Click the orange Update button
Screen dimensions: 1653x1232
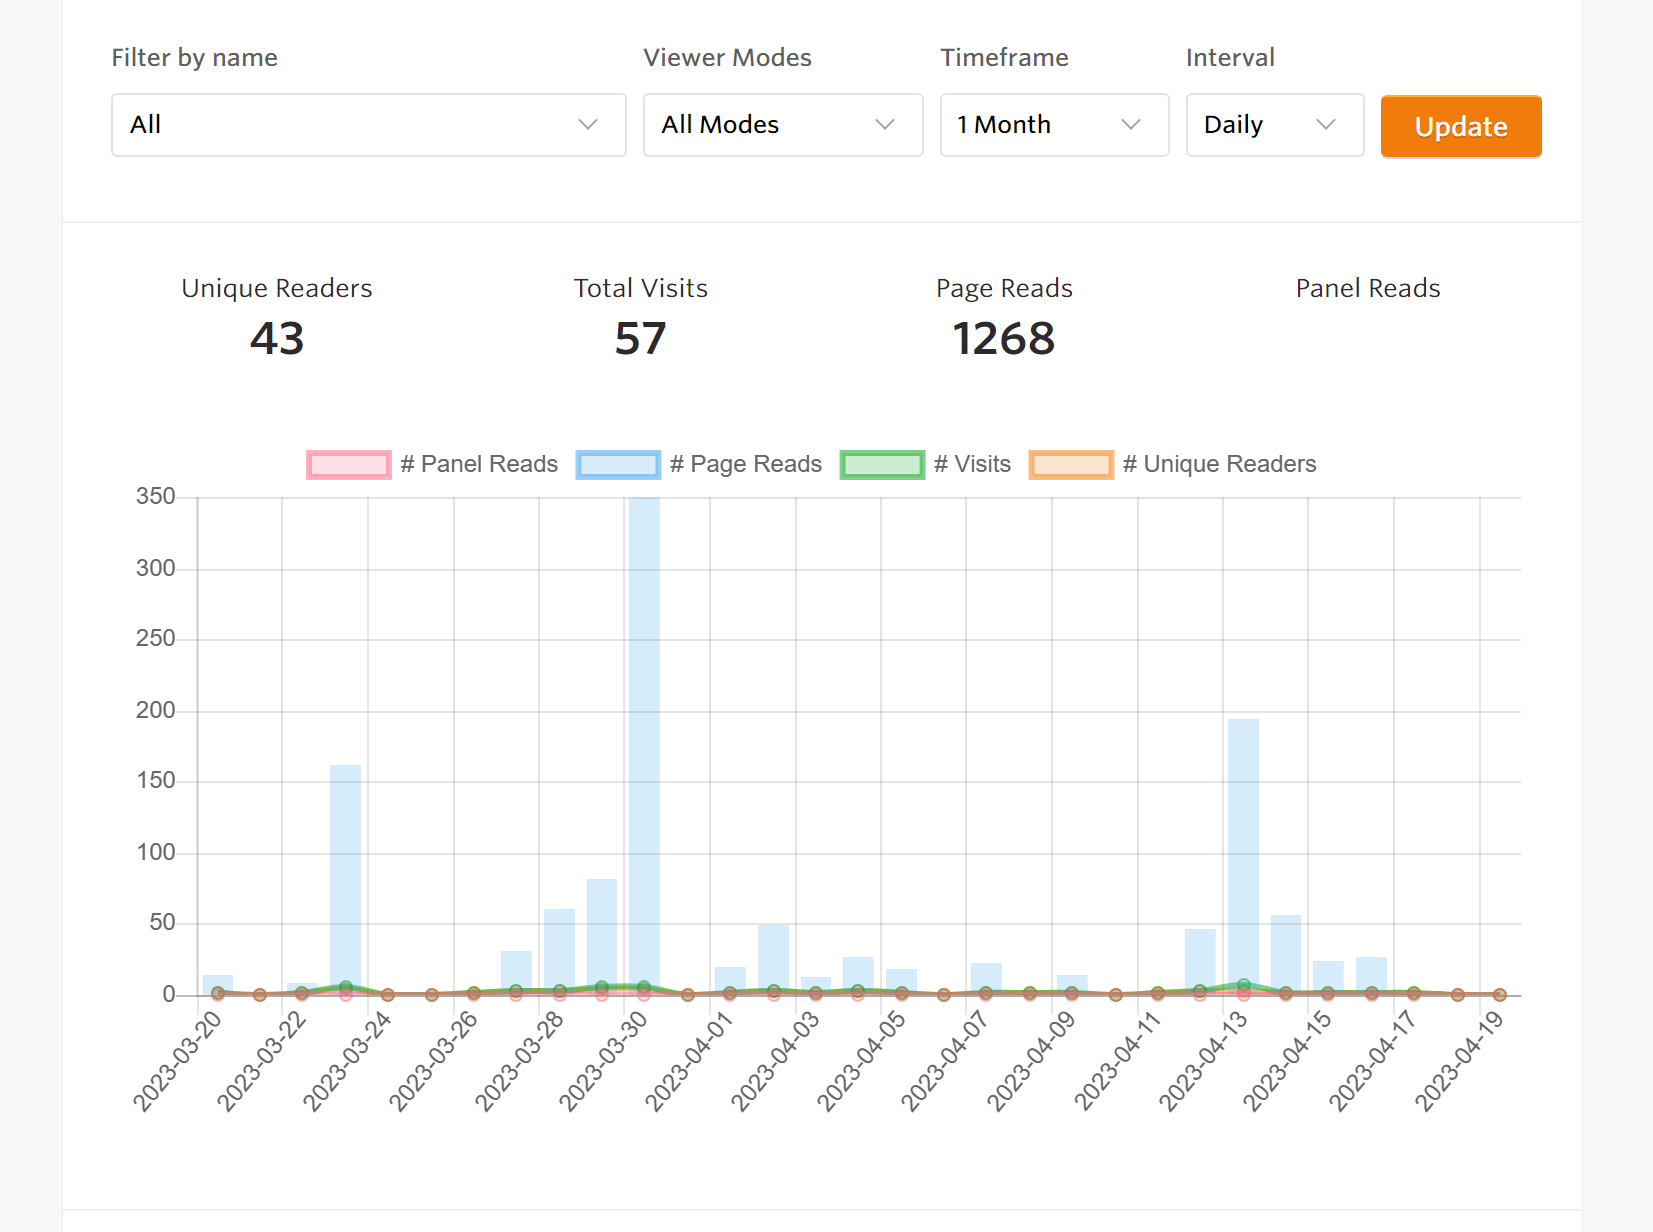(1460, 127)
